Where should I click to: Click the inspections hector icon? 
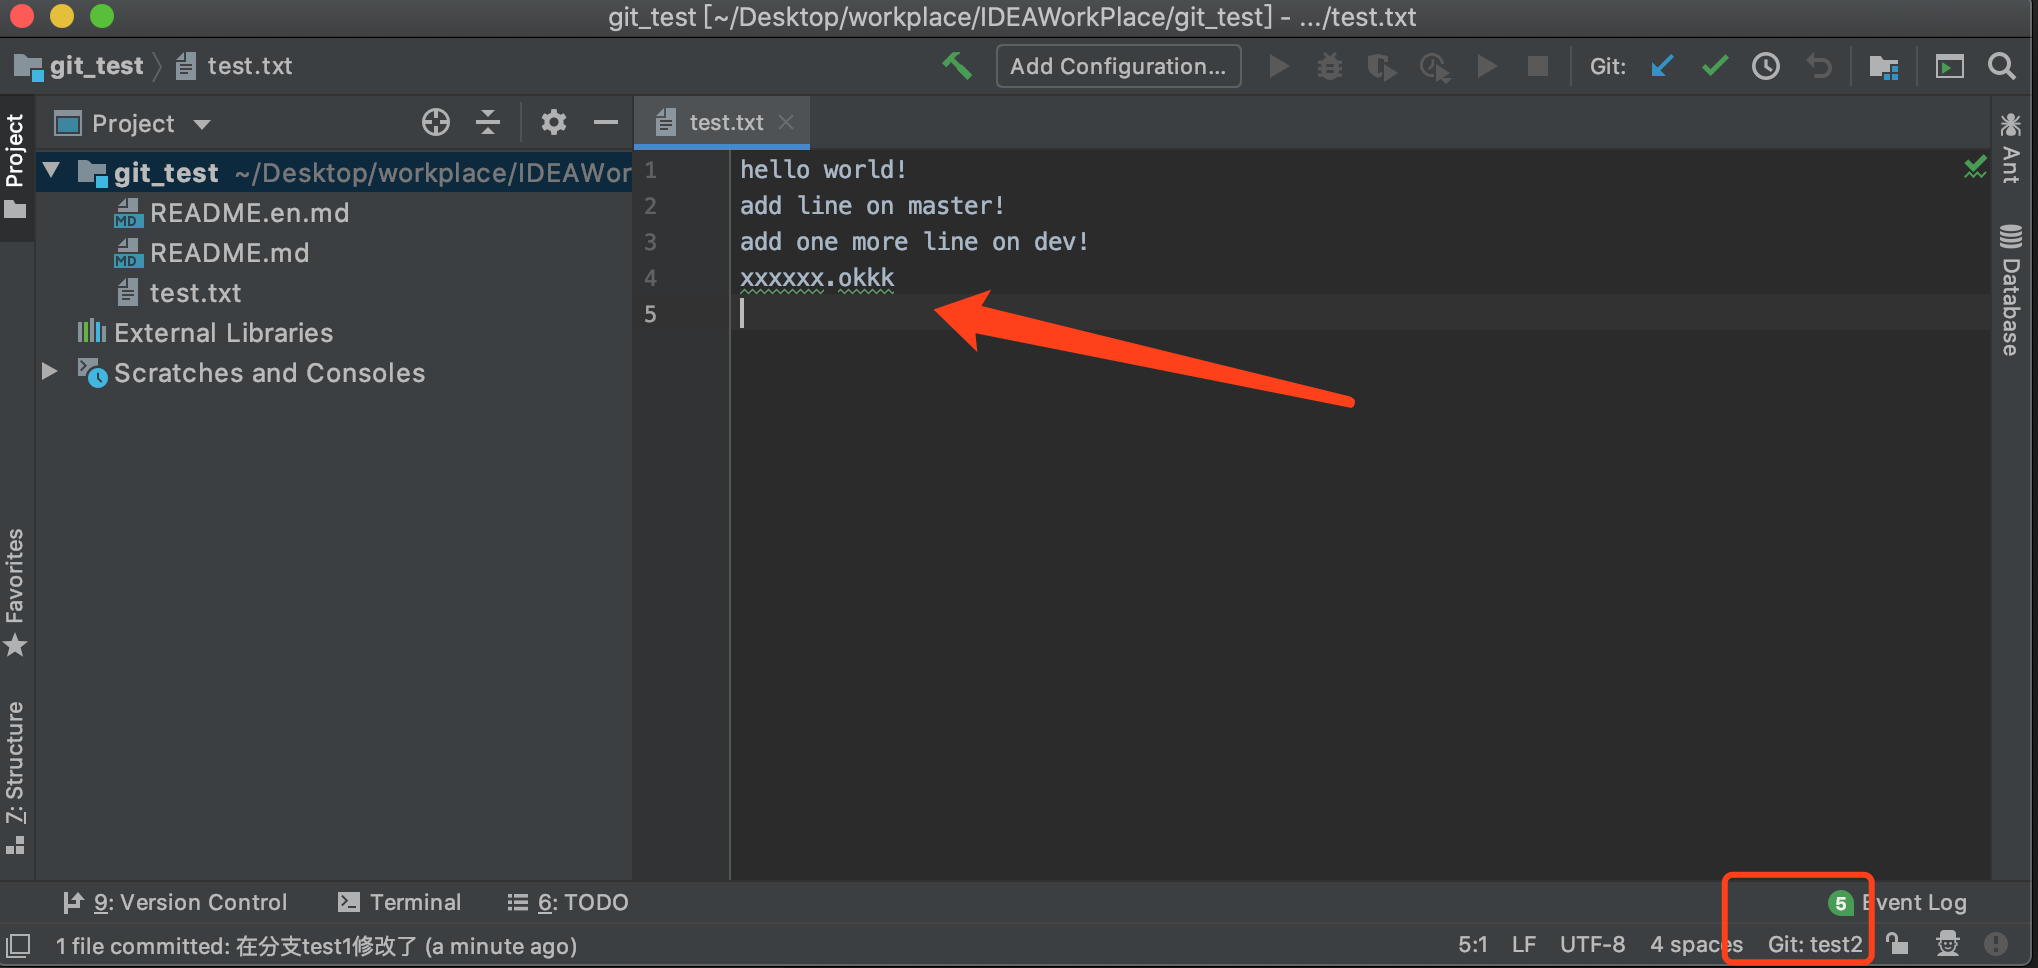click(x=1947, y=943)
